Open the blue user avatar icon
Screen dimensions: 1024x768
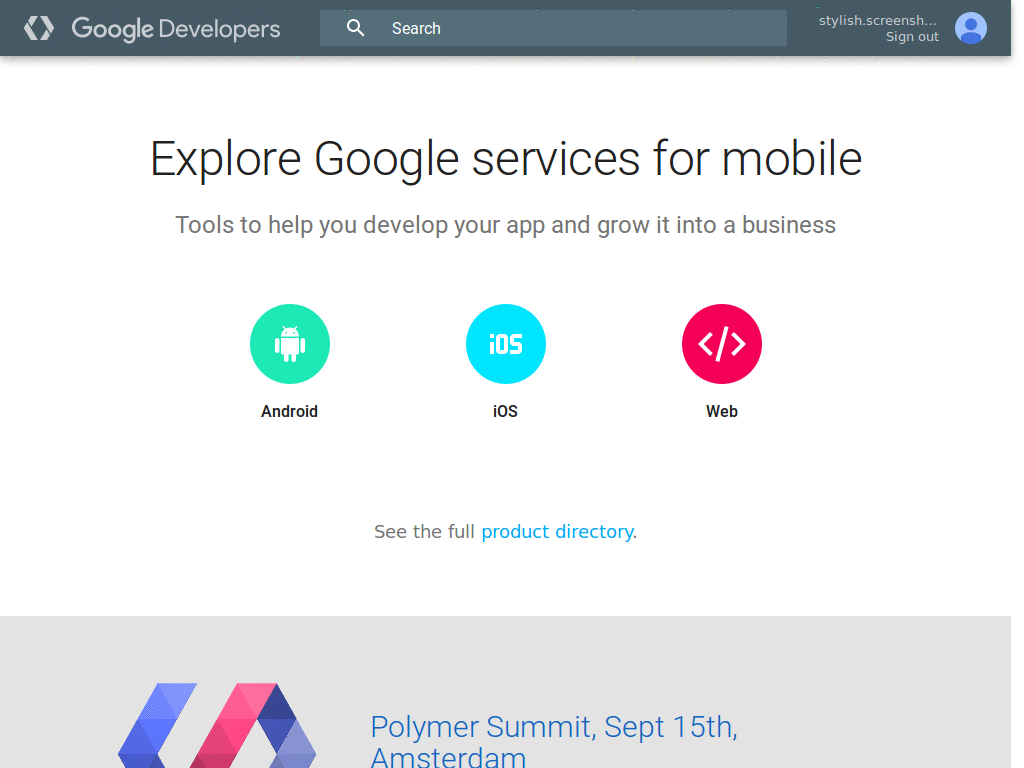970,28
